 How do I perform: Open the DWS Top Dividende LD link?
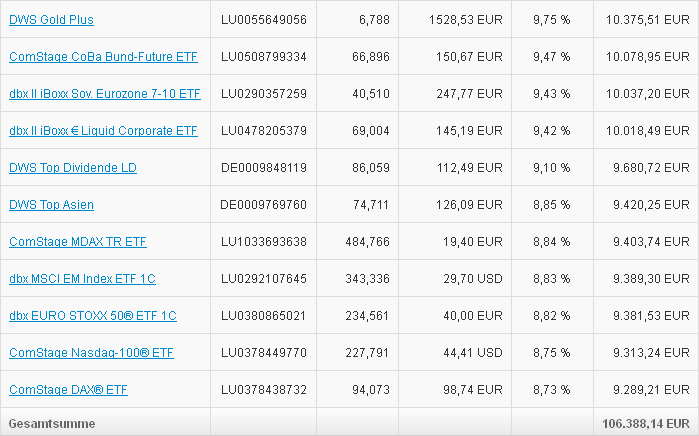click(x=73, y=168)
